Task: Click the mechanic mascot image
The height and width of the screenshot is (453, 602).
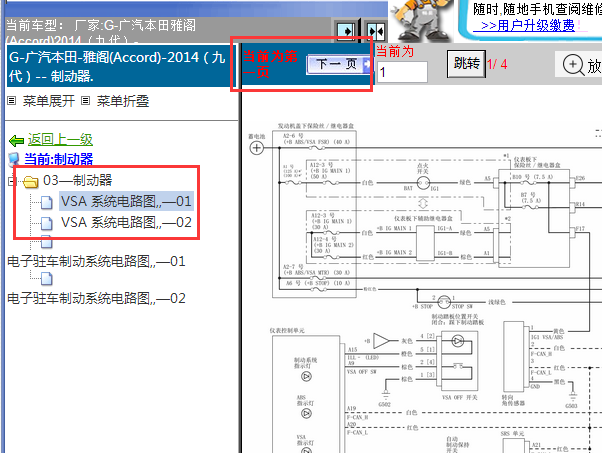Action: 422,20
